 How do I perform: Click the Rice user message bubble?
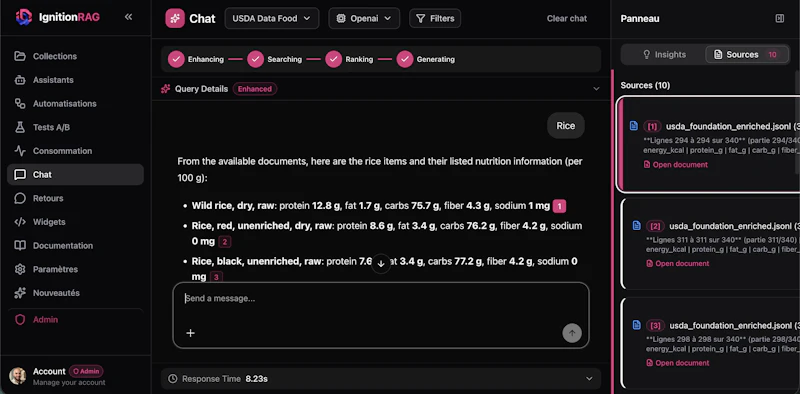click(x=566, y=126)
